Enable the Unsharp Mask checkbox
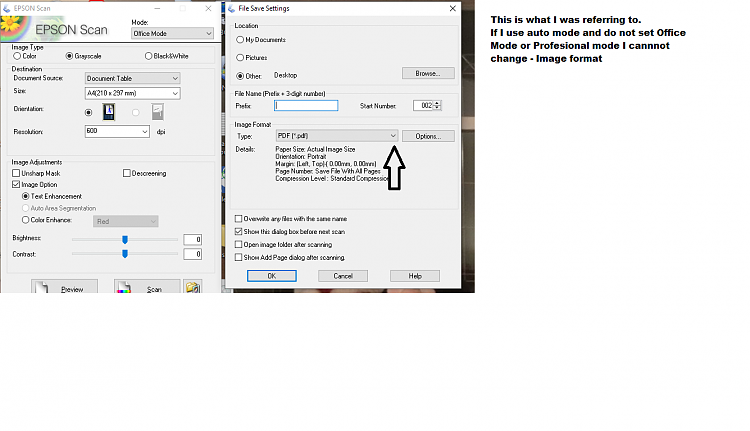The width and height of the screenshot is (750, 431). (x=16, y=173)
